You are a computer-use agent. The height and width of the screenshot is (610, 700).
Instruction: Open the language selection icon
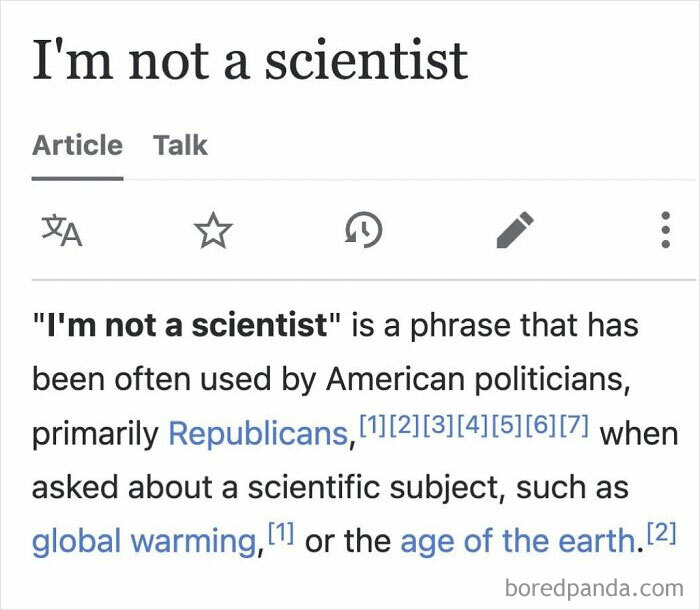61,232
